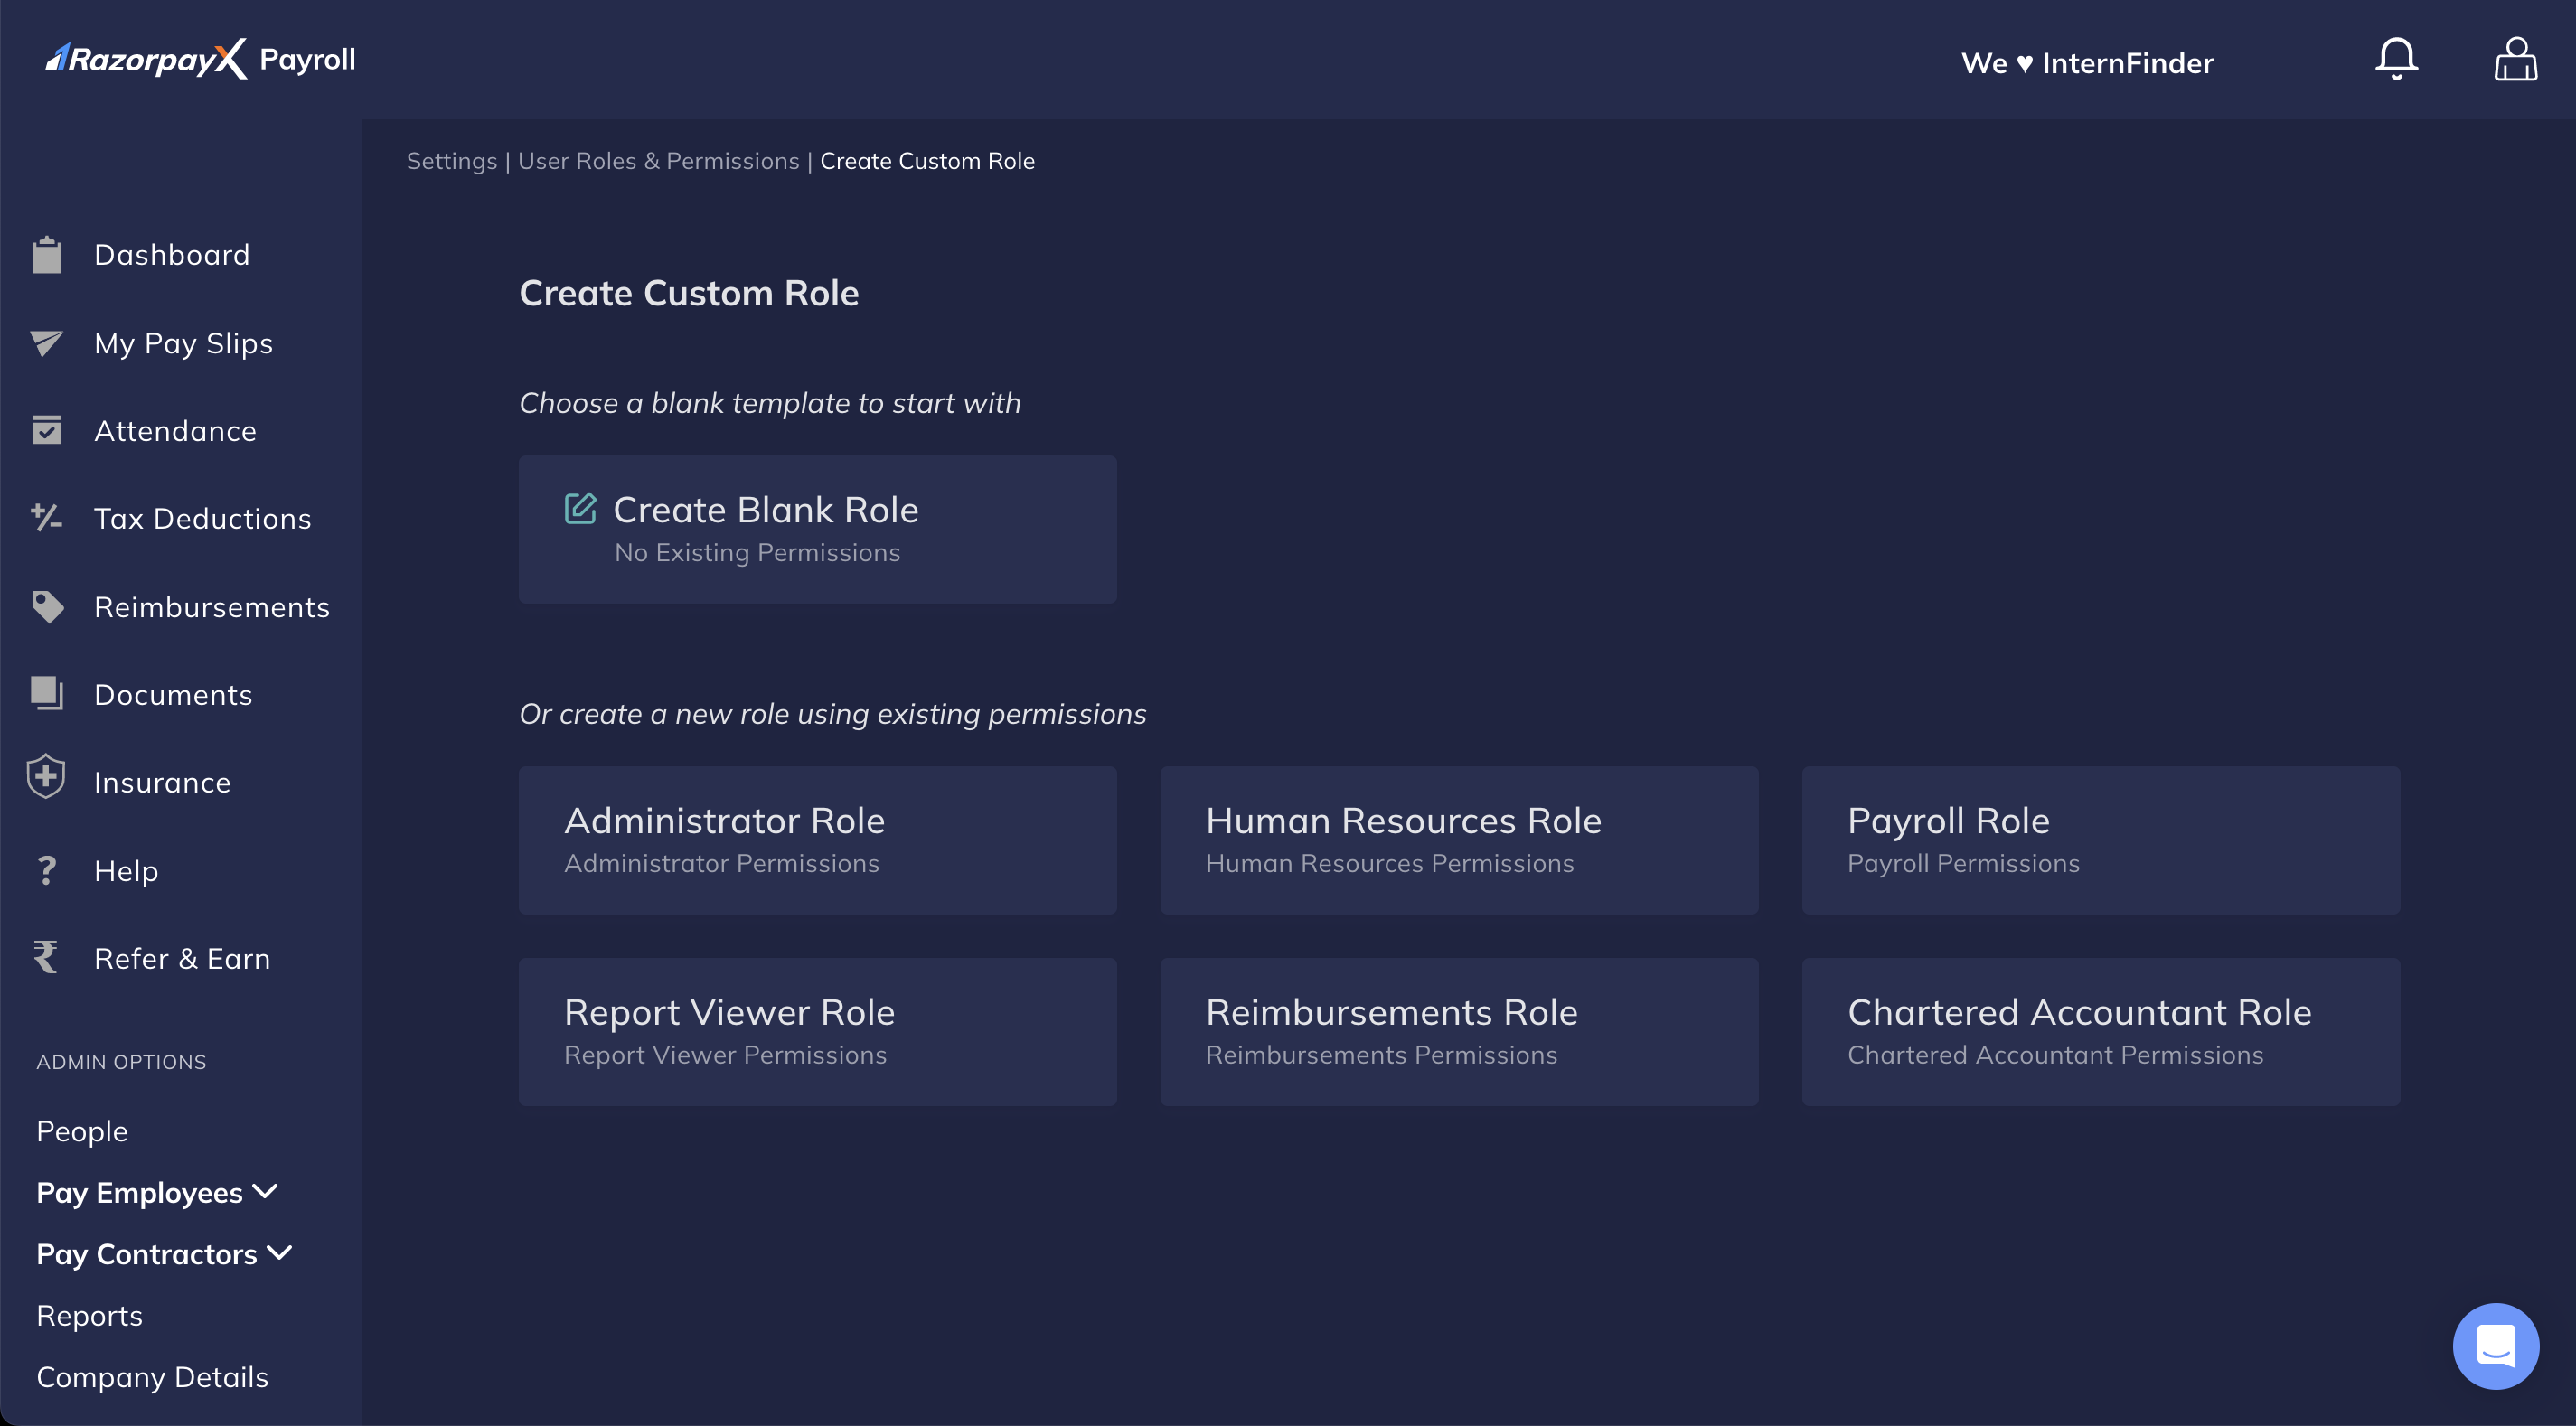
Task: Expand the Pay Contractors chevron
Action: point(280,1253)
